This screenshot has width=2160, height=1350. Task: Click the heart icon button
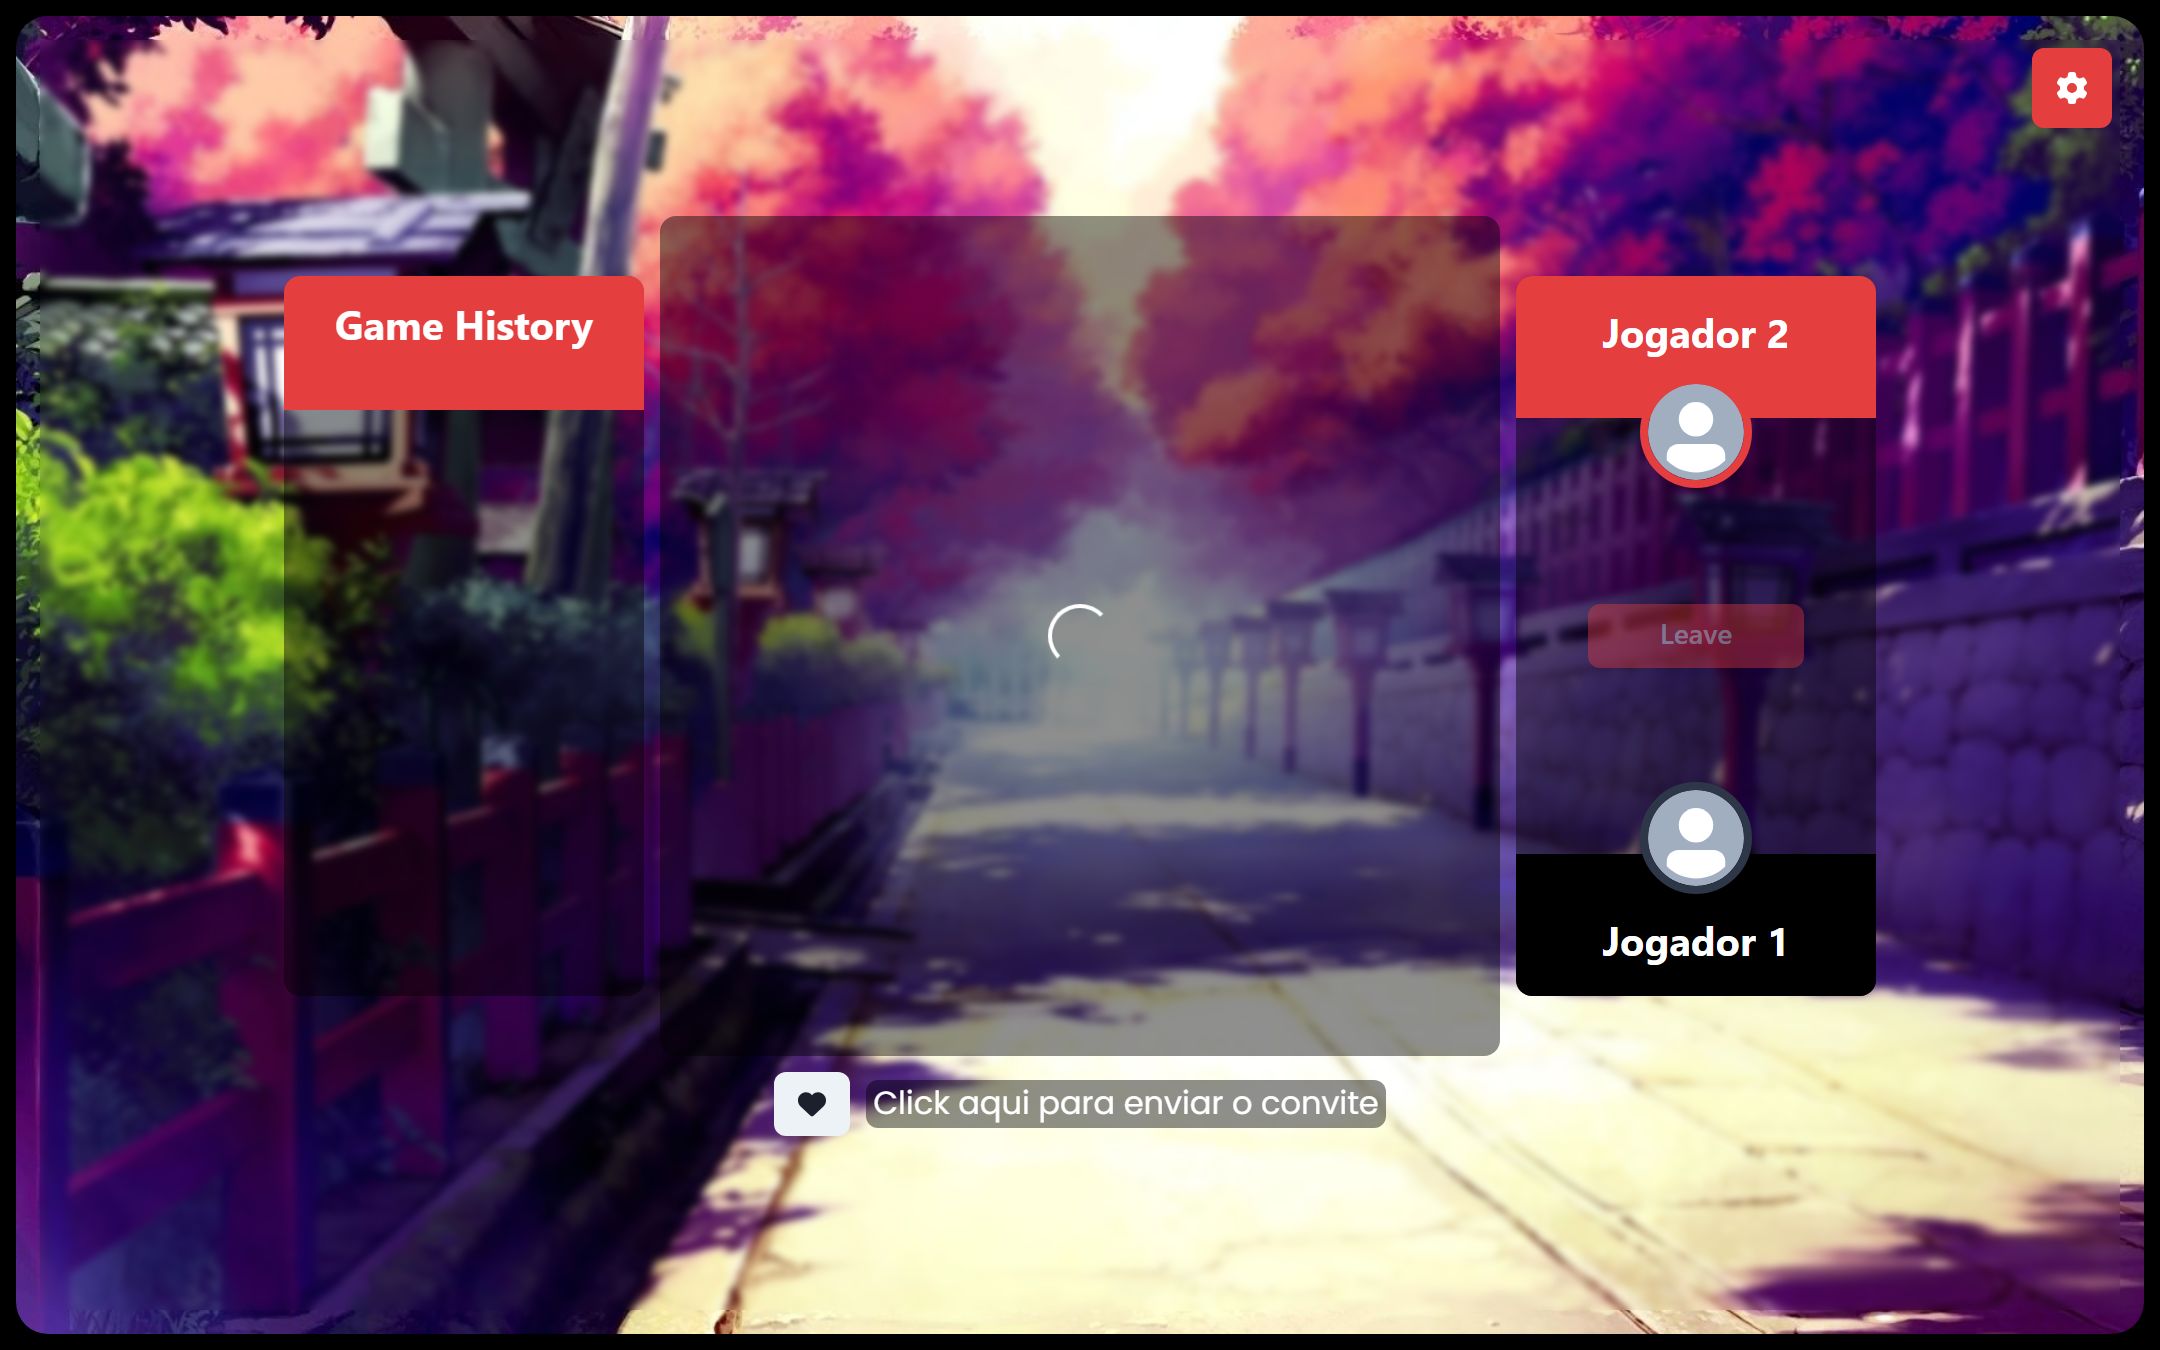tap(811, 1104)
